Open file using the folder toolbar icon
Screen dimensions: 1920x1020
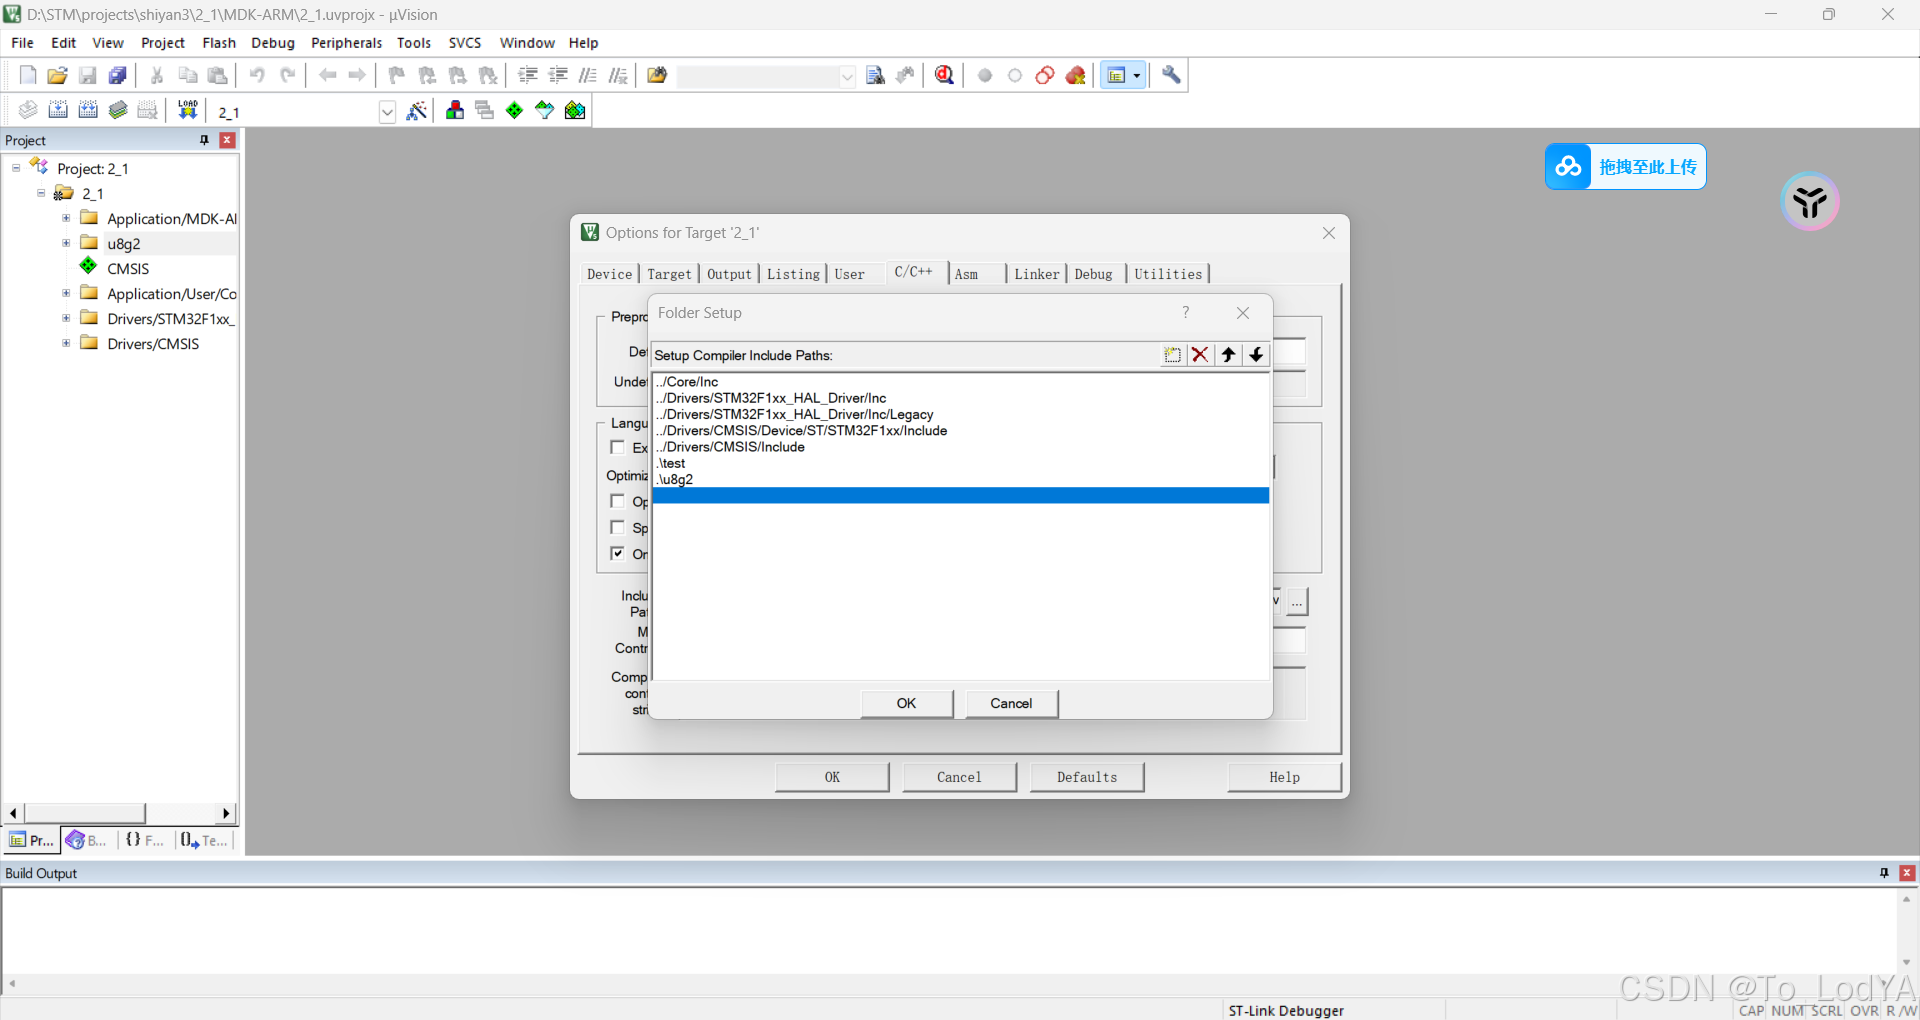[x=58, y=75]
